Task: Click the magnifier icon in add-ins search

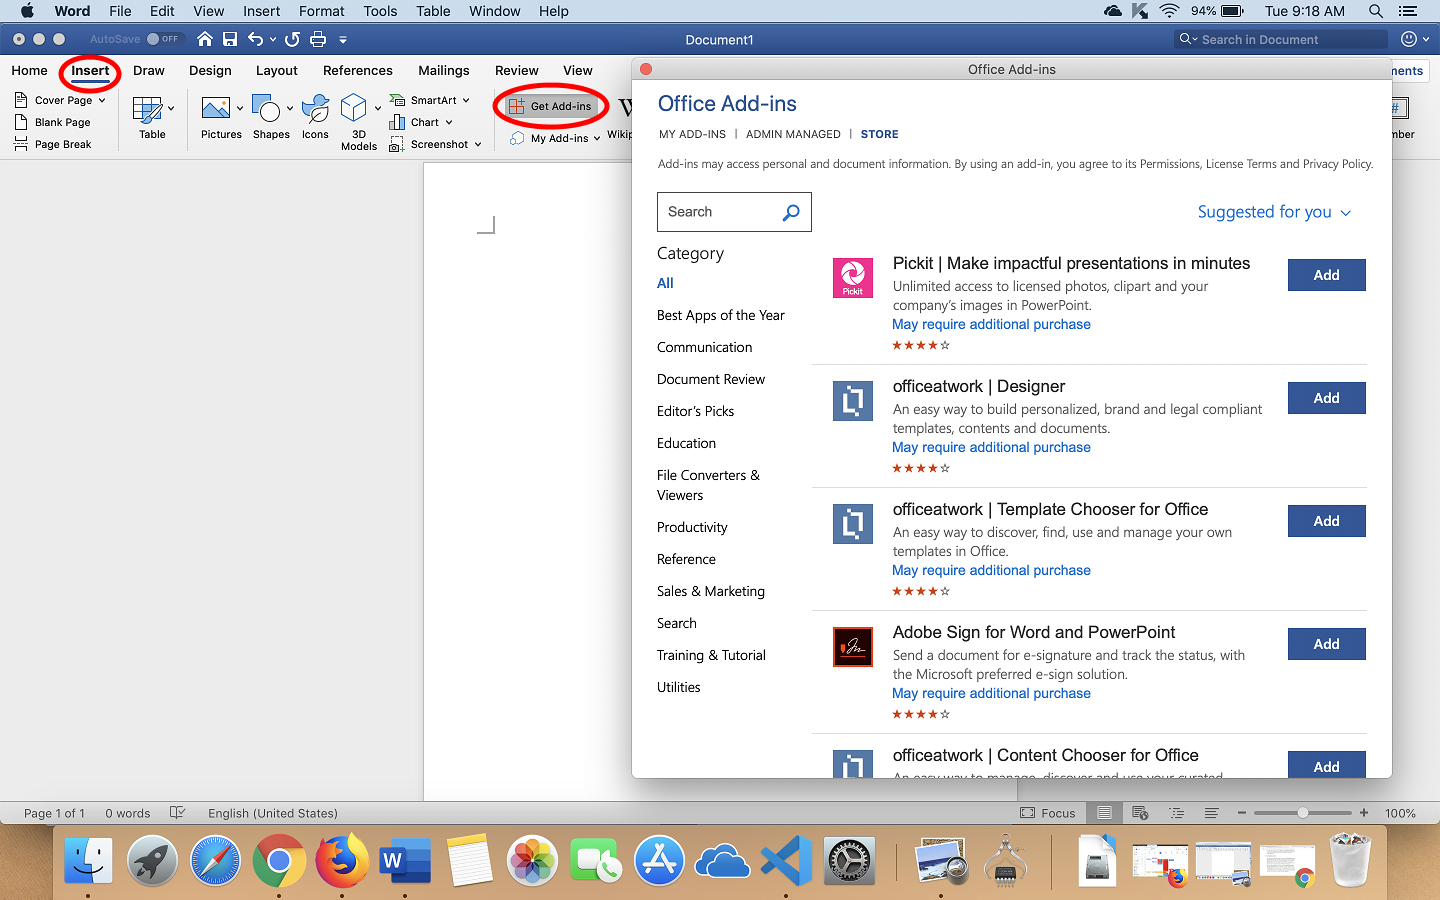Action: pyautogui.click(x=791, y=212)
